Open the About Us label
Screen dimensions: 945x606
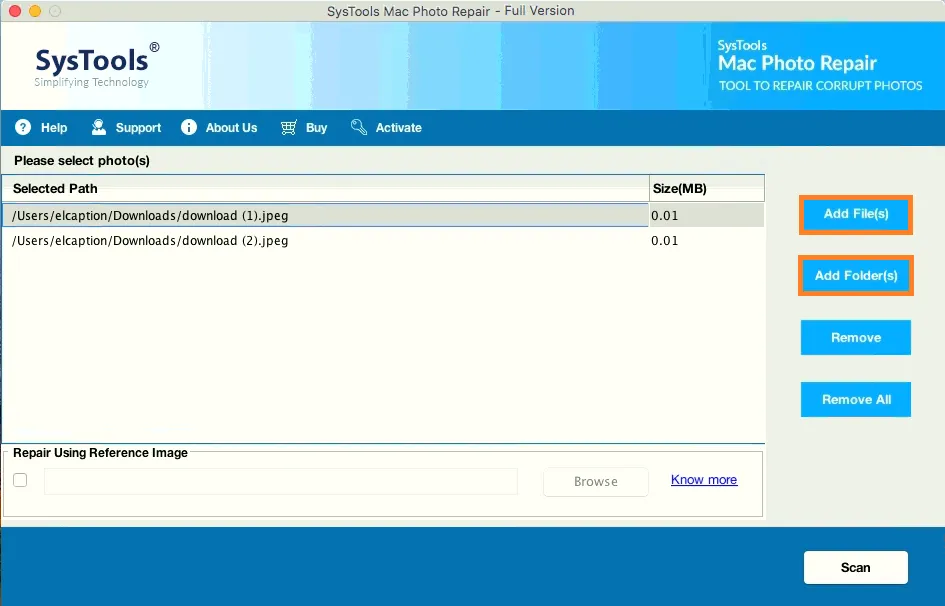(x=231, y=128)
